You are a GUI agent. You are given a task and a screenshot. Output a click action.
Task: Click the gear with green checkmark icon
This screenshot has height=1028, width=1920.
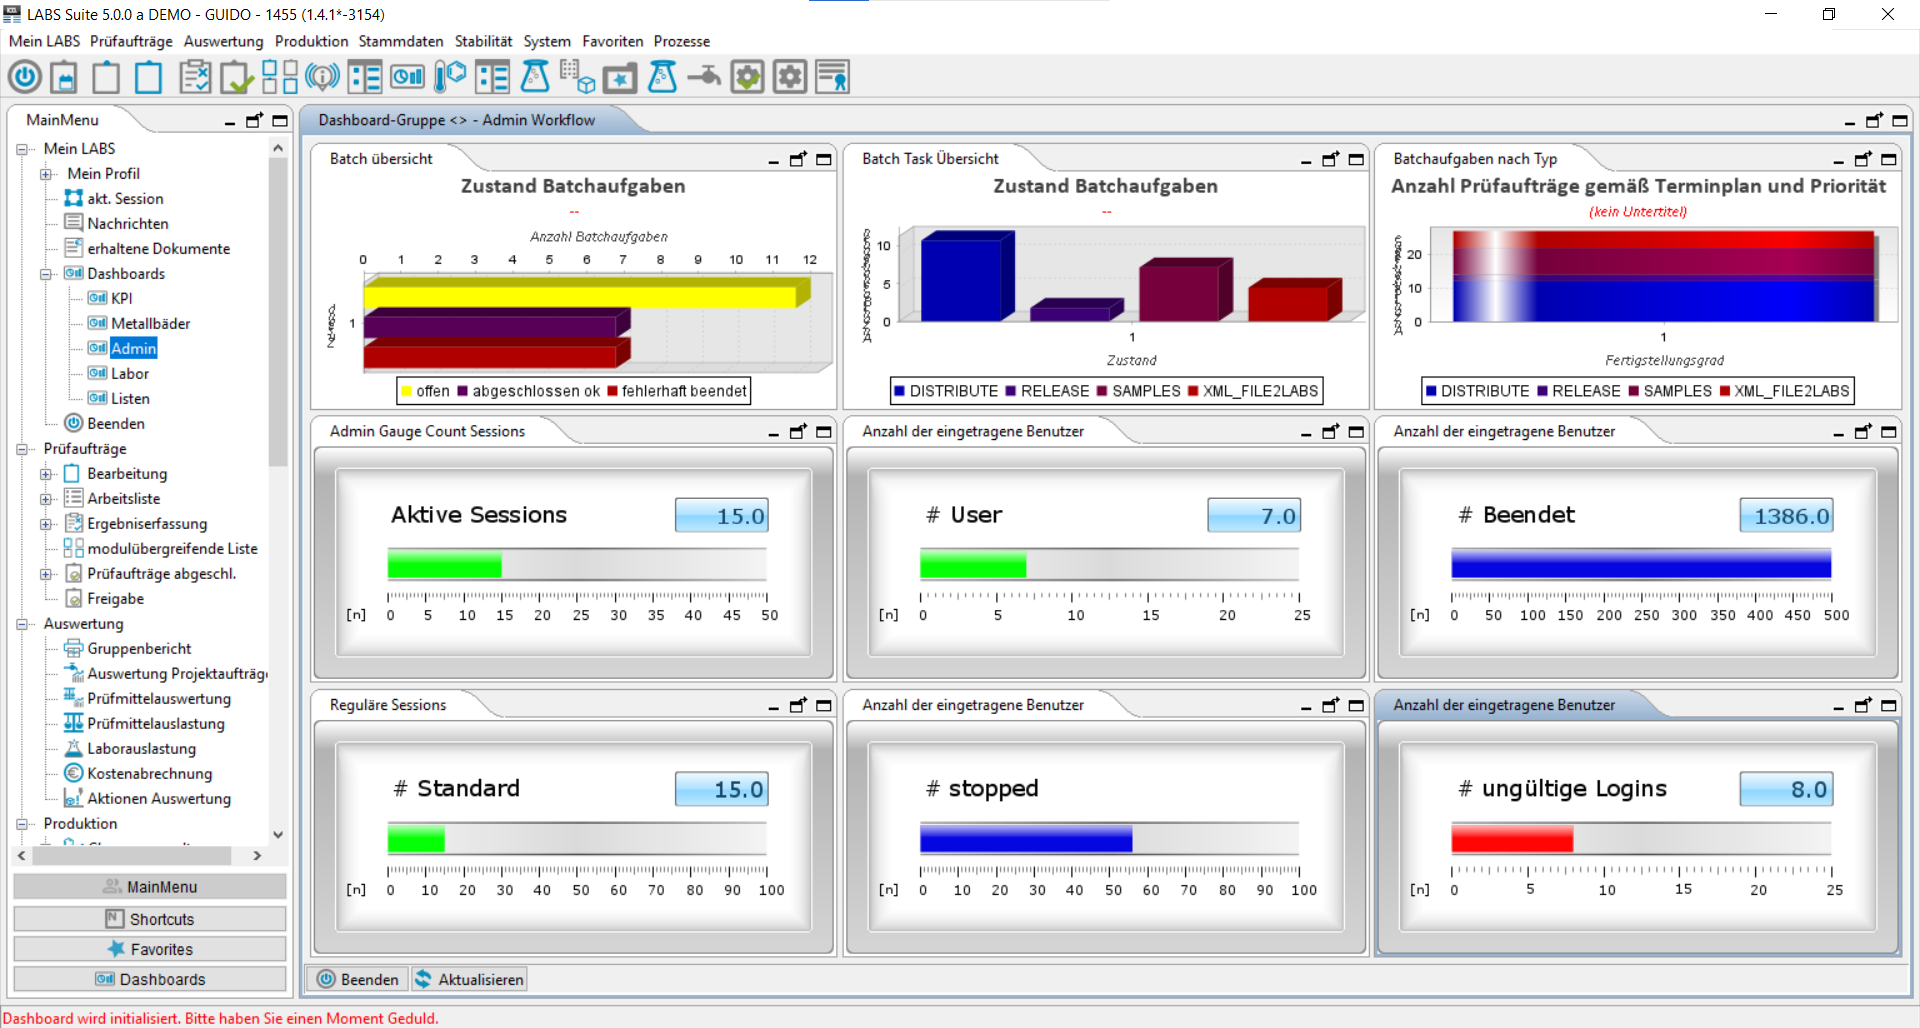tap(747, 77)
